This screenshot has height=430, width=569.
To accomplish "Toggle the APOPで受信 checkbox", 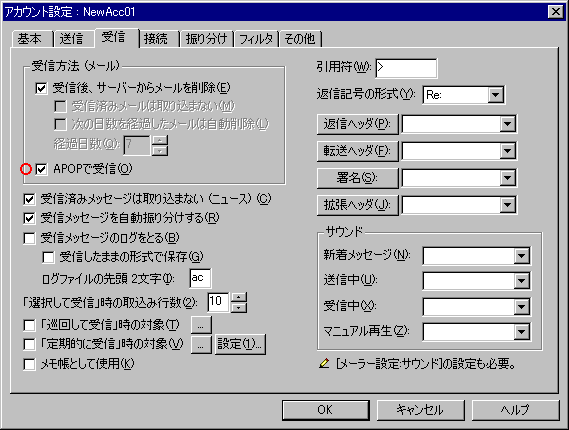I will pos(41,169).
